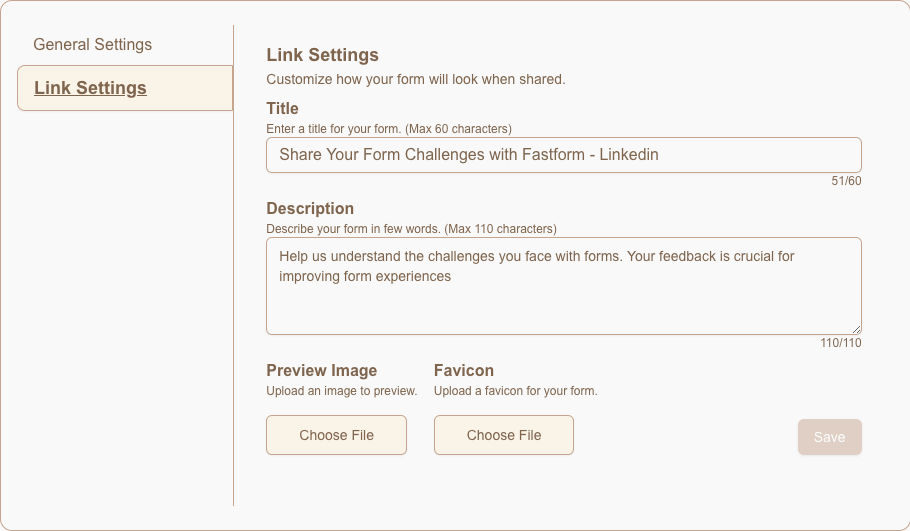Click the Description box resize handle
Screen dimensions: 910x531
856,329
